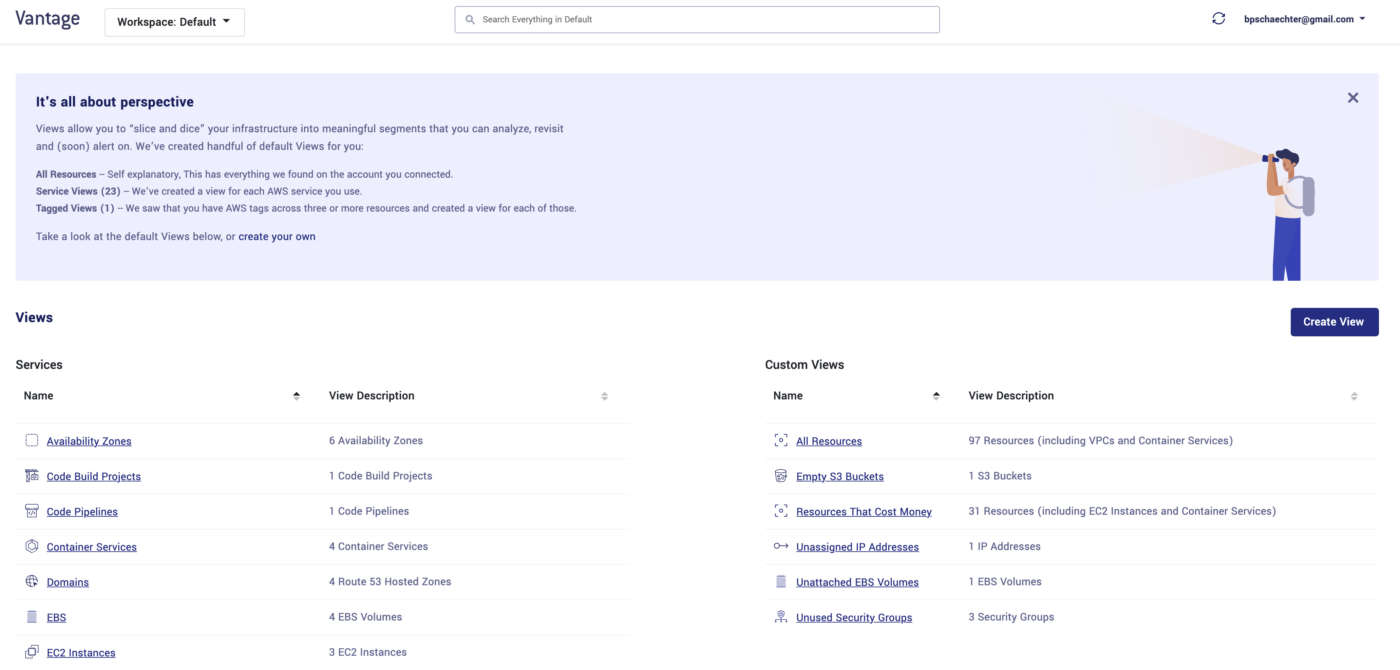Screen dimensions: 1400x670
Task: Follow the create your own link
Action: pyautogui.click(x=277, y=237)
